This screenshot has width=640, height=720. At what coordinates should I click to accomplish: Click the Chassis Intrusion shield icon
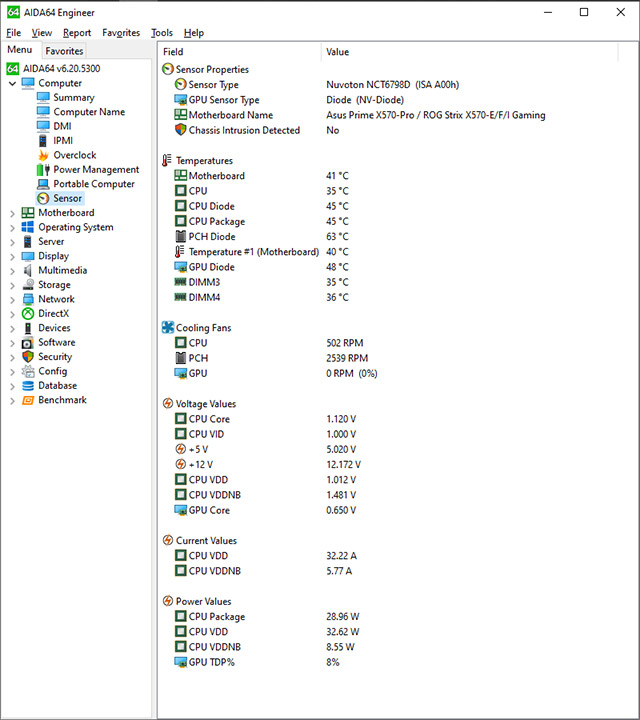(x=181, y=130)
